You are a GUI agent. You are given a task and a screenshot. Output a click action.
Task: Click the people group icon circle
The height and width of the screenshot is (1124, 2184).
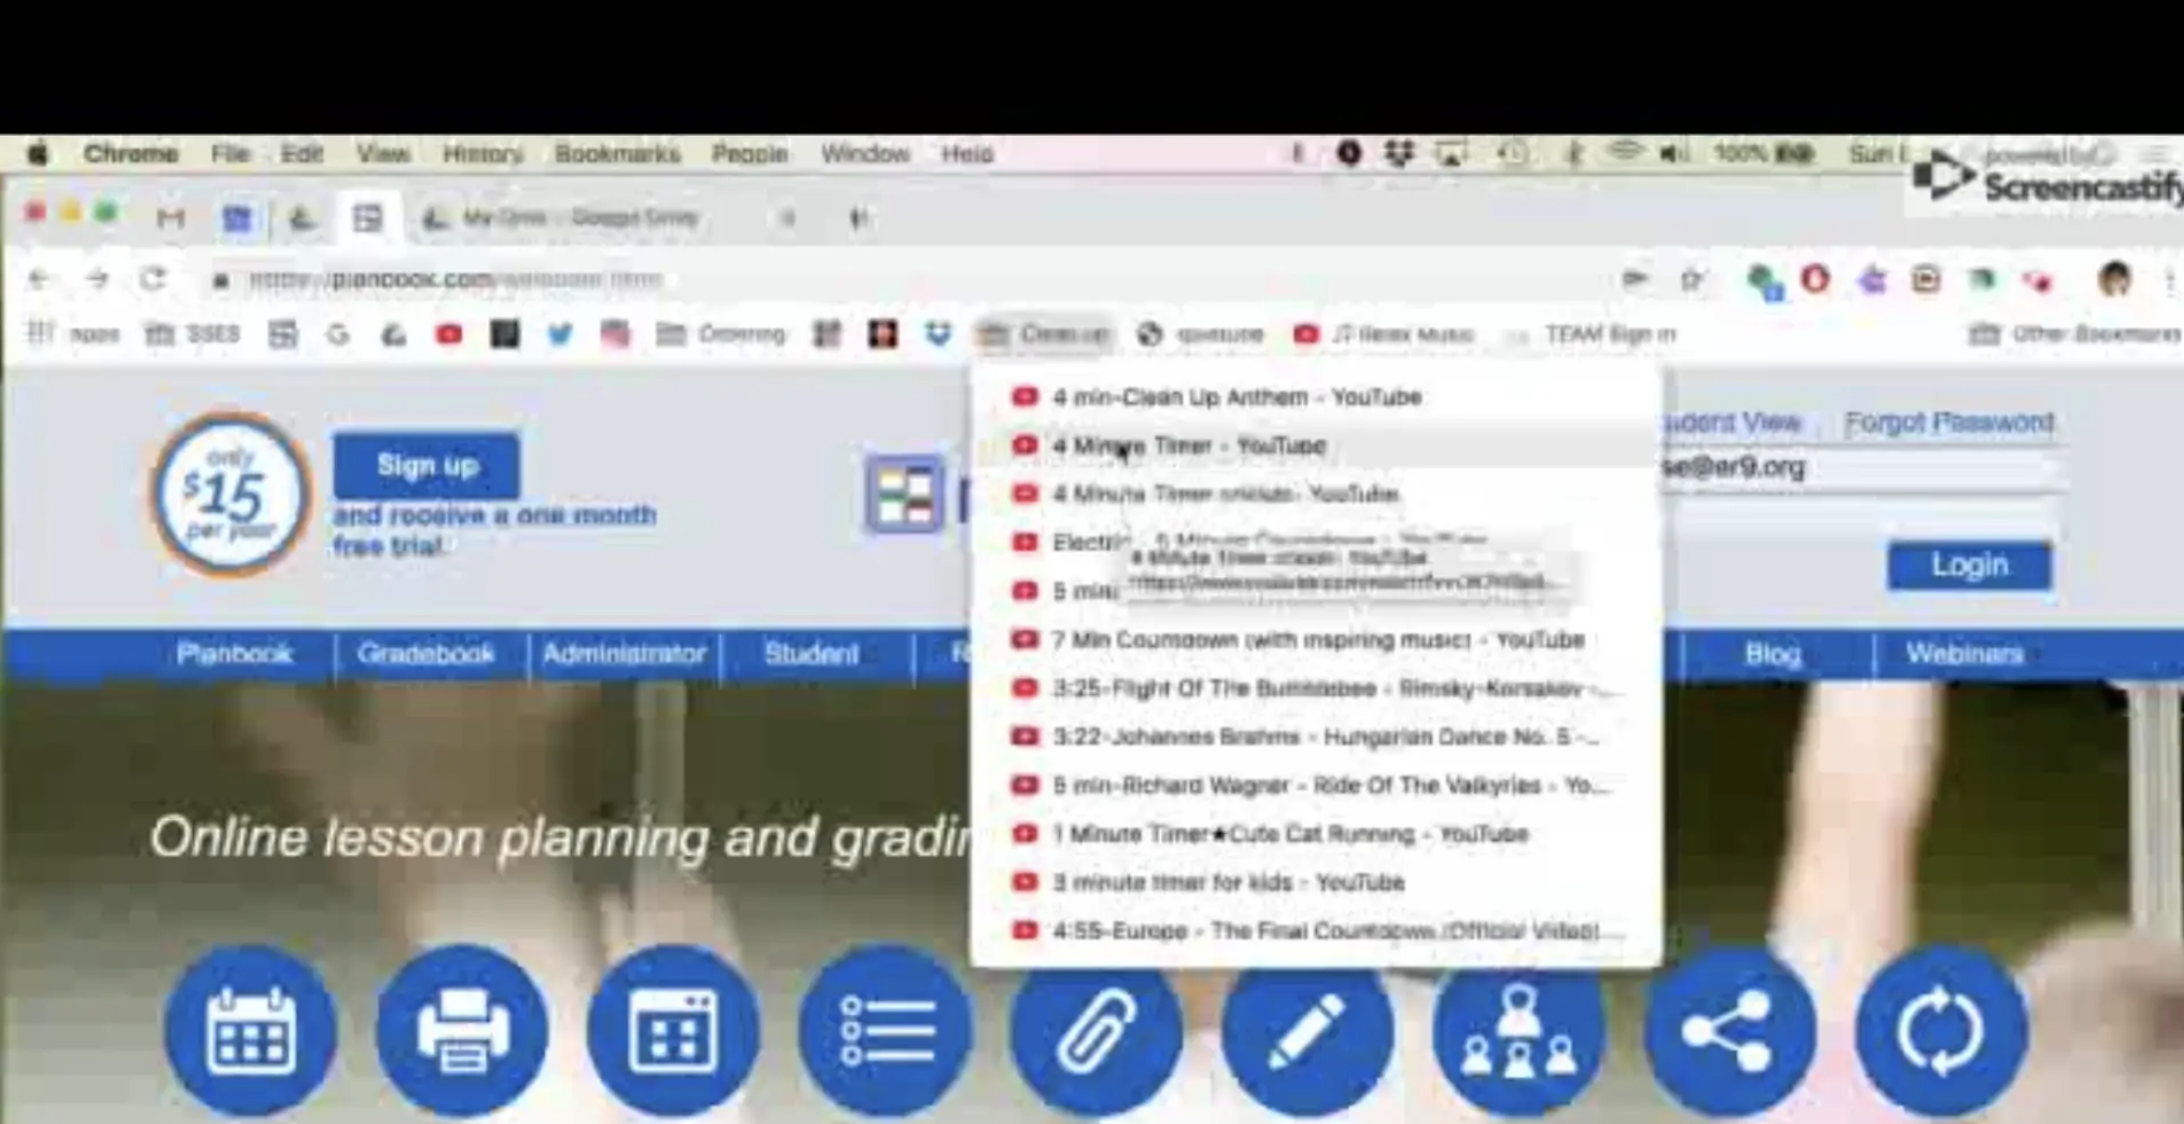pos(1518,1030)
